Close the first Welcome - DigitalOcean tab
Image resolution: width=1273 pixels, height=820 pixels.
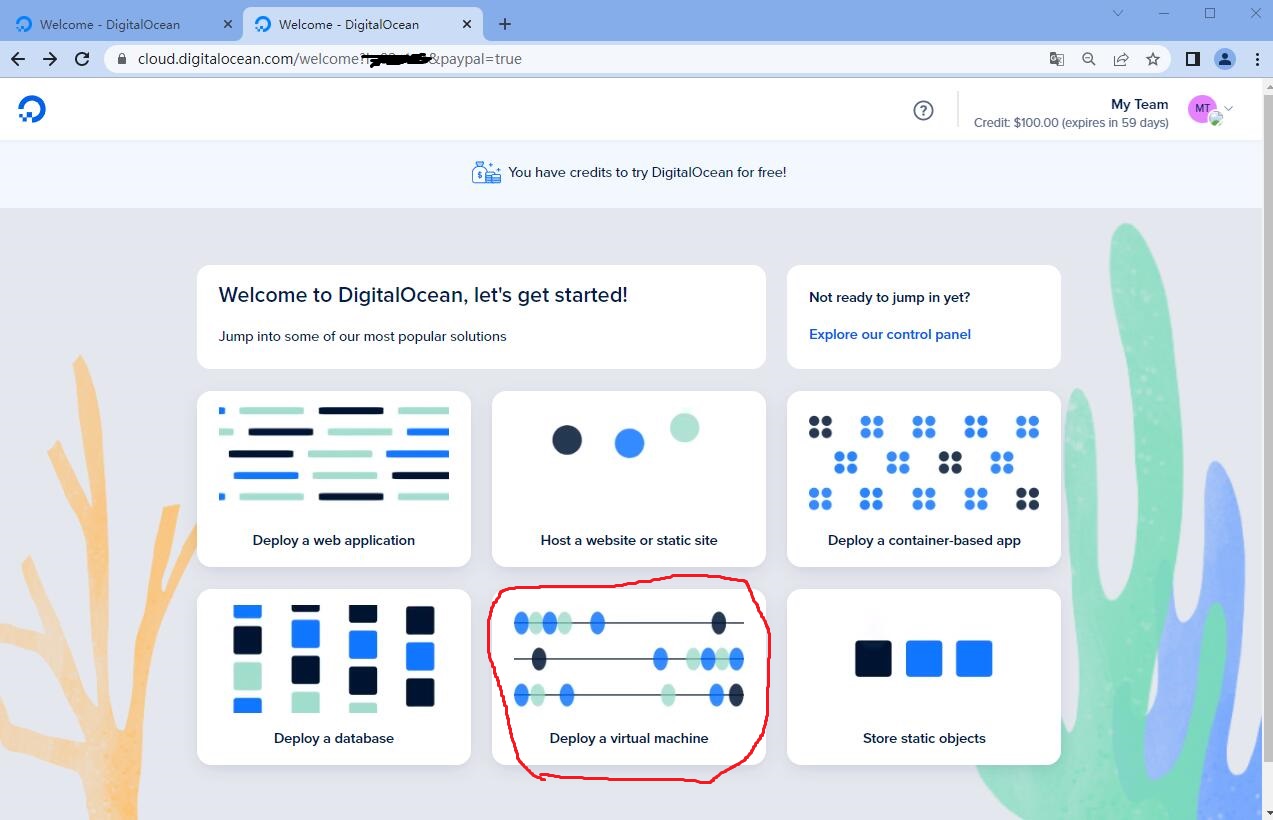[227, 24]
